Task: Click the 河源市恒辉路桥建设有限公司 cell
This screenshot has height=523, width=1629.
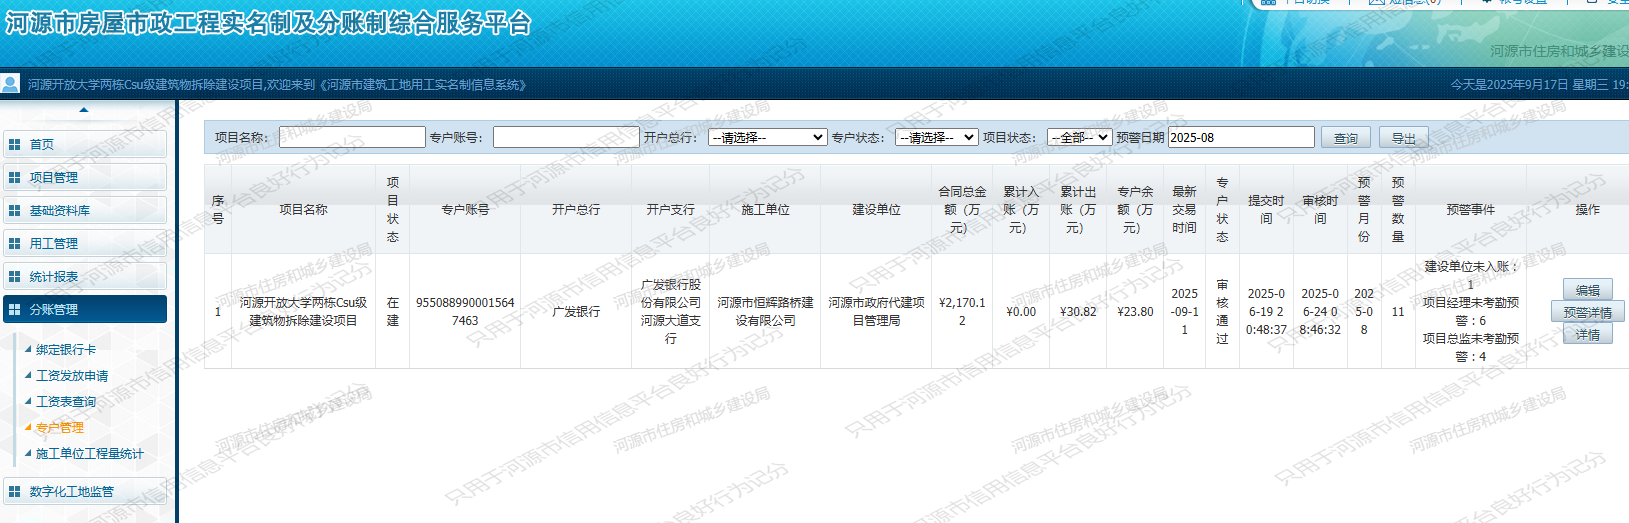Action: point(765,311)
